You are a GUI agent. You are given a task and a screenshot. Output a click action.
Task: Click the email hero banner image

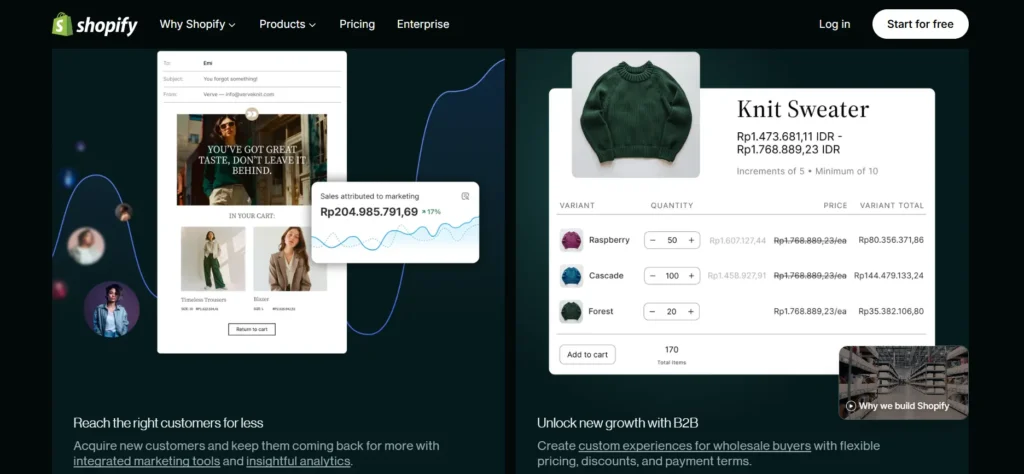point(251,160)
